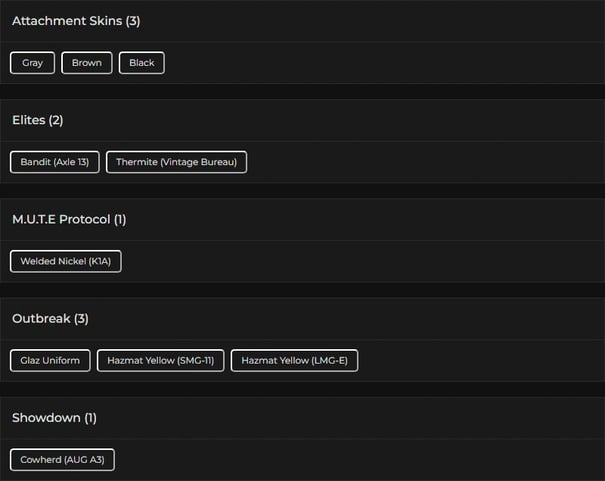Click the count beside M.U.T.E Protocol
This screenshot has height=481, width=605.
[120, 219]
